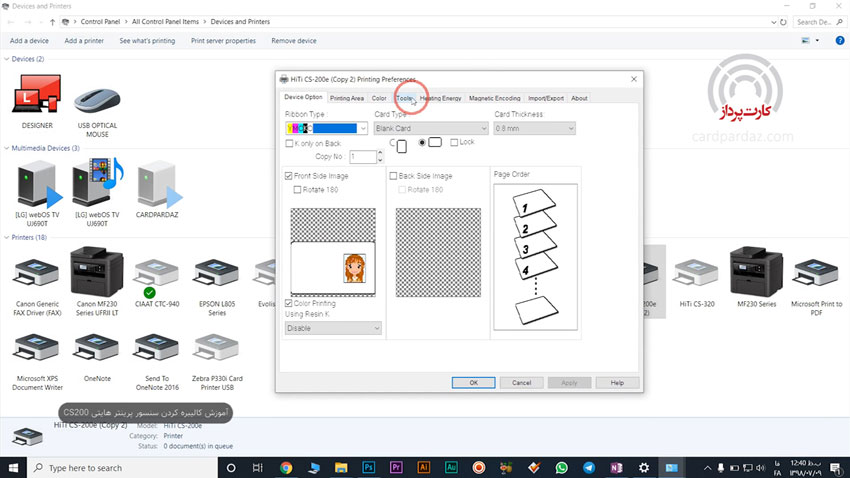Switch to the Heating Energy tab
Image resolution: width=850 pixels, height=478 pixels.
[440, 98]
